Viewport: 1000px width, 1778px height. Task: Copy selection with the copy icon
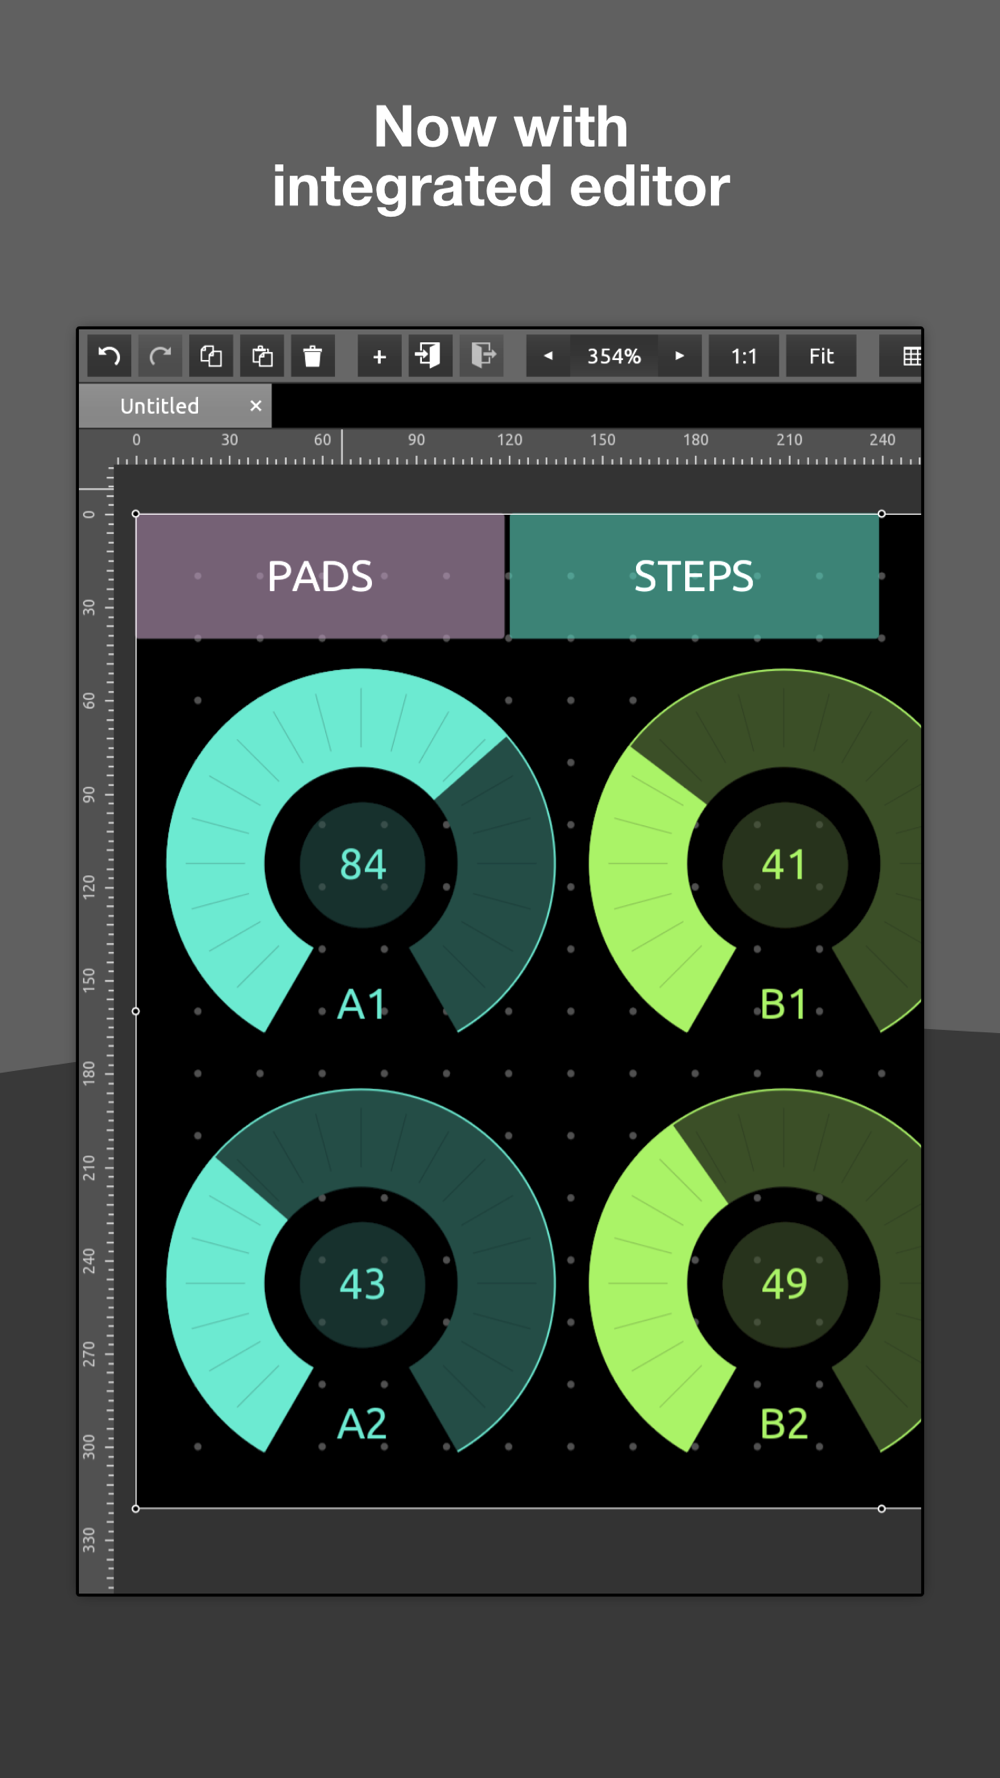tap(211, 356)
